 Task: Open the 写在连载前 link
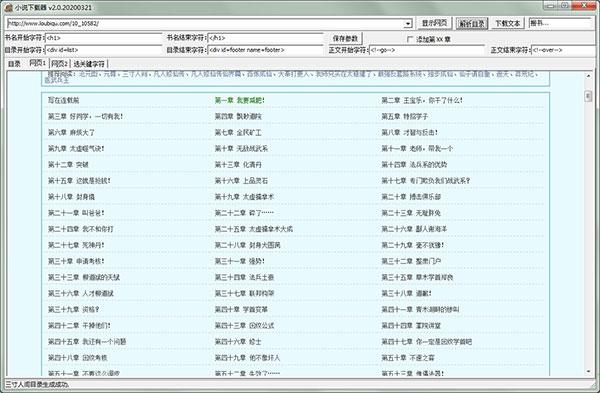(64, 100)
